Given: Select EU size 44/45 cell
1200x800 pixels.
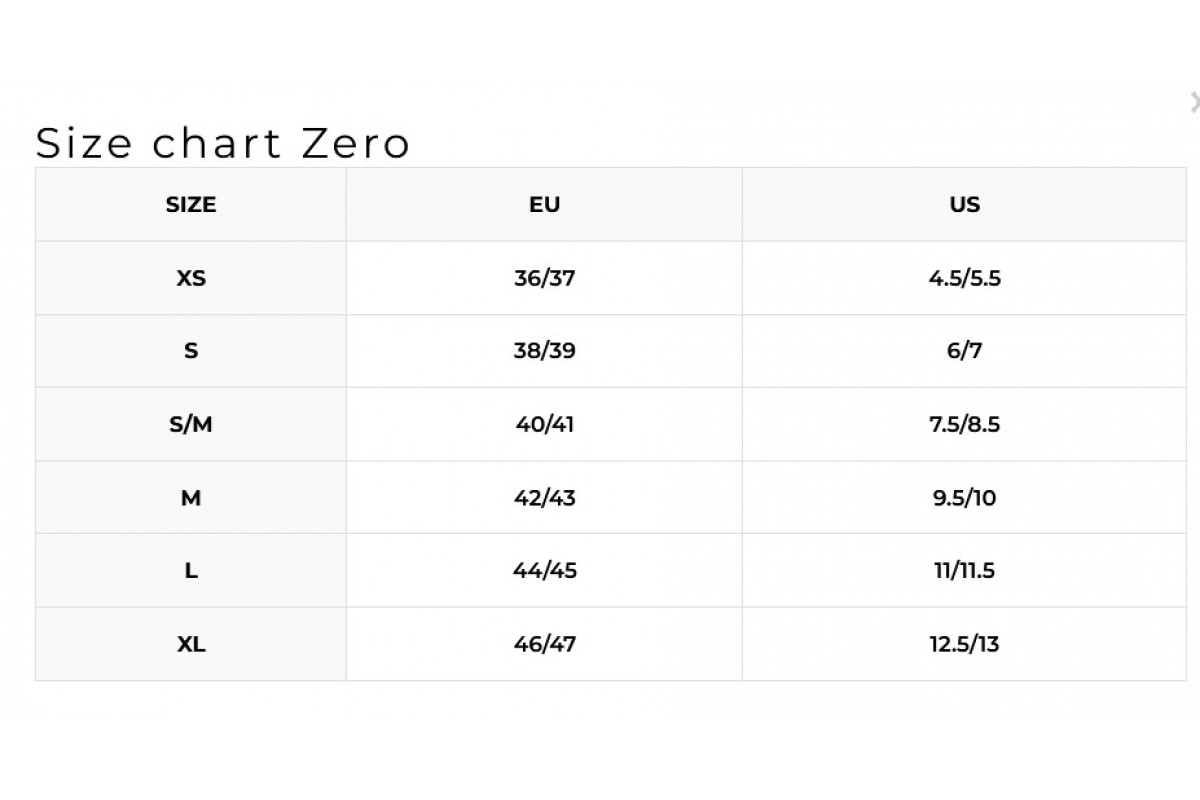Looking at the screenshot, I should (544, 571).
